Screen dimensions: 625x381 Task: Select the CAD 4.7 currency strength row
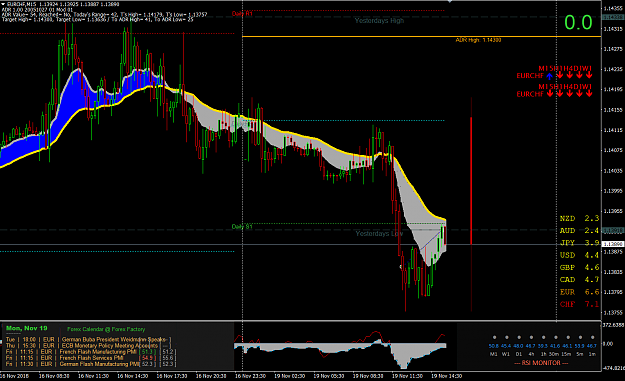tap(579, 280)
